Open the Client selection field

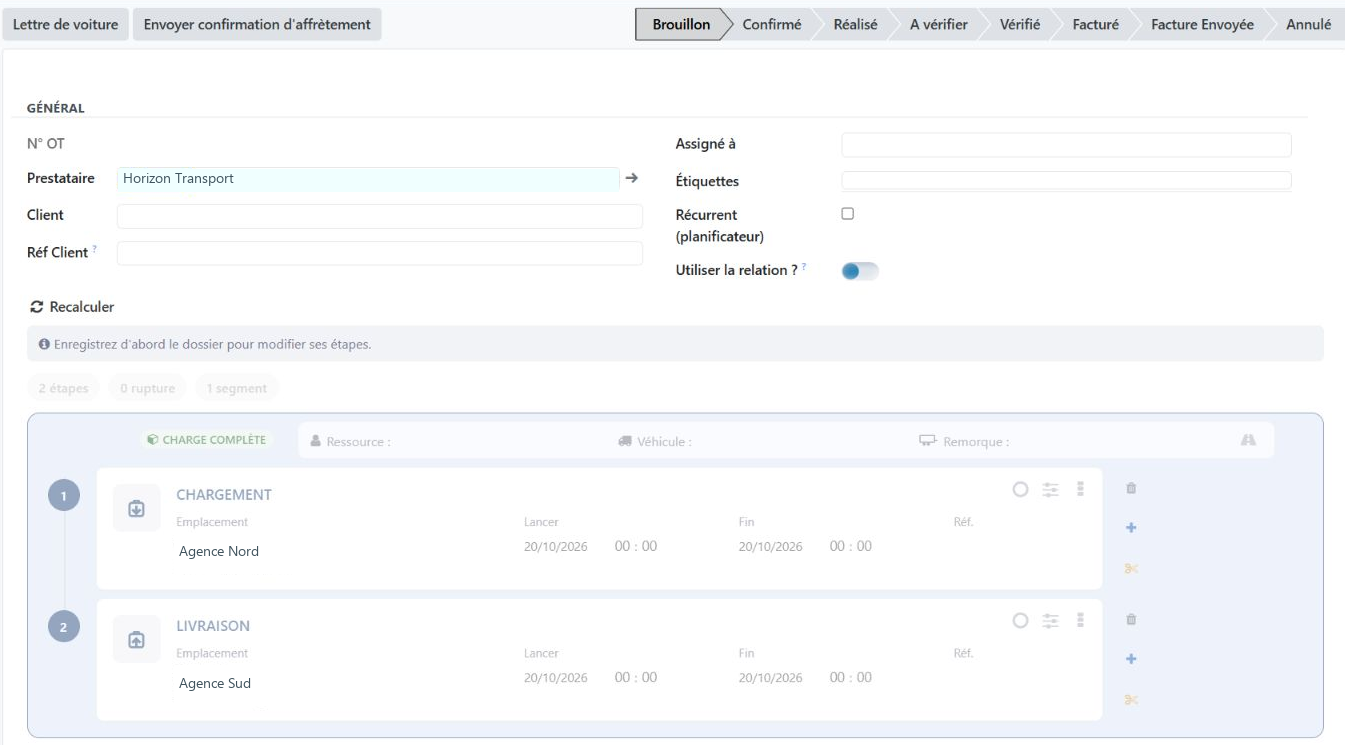click(380, 216)
